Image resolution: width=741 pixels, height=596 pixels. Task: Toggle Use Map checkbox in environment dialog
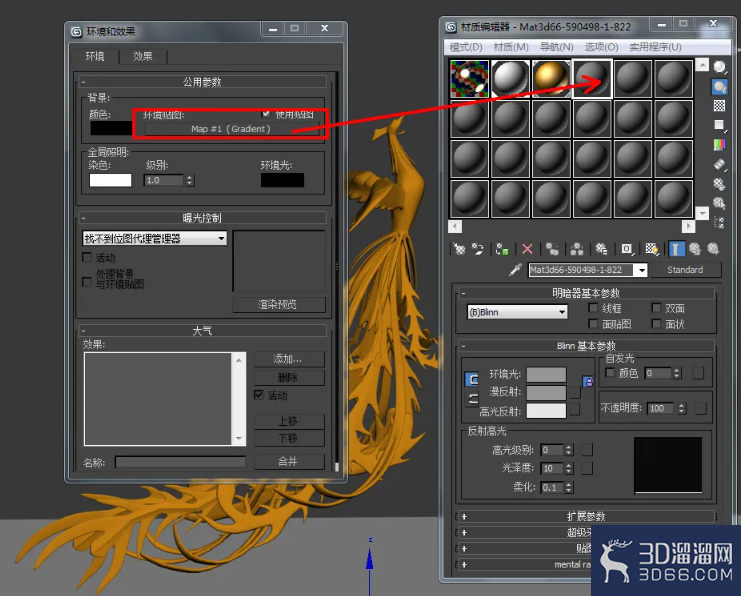pyautogui.click(x=266, y=114)
